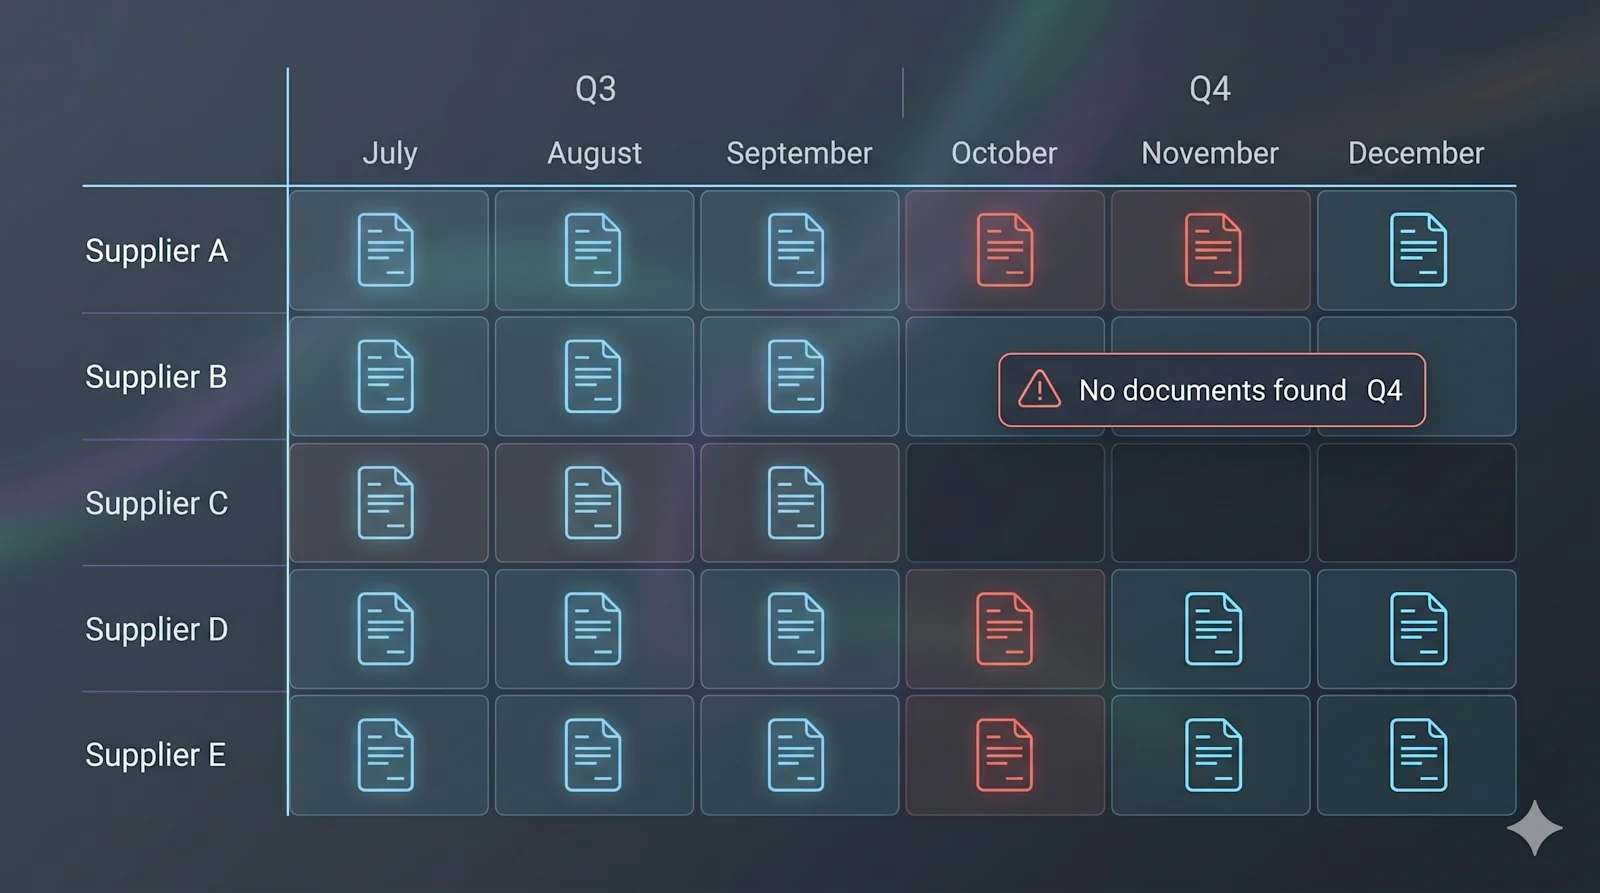
Task: Open Supplier D November document
Action: pyautogui.click(x=1213, y=629)
